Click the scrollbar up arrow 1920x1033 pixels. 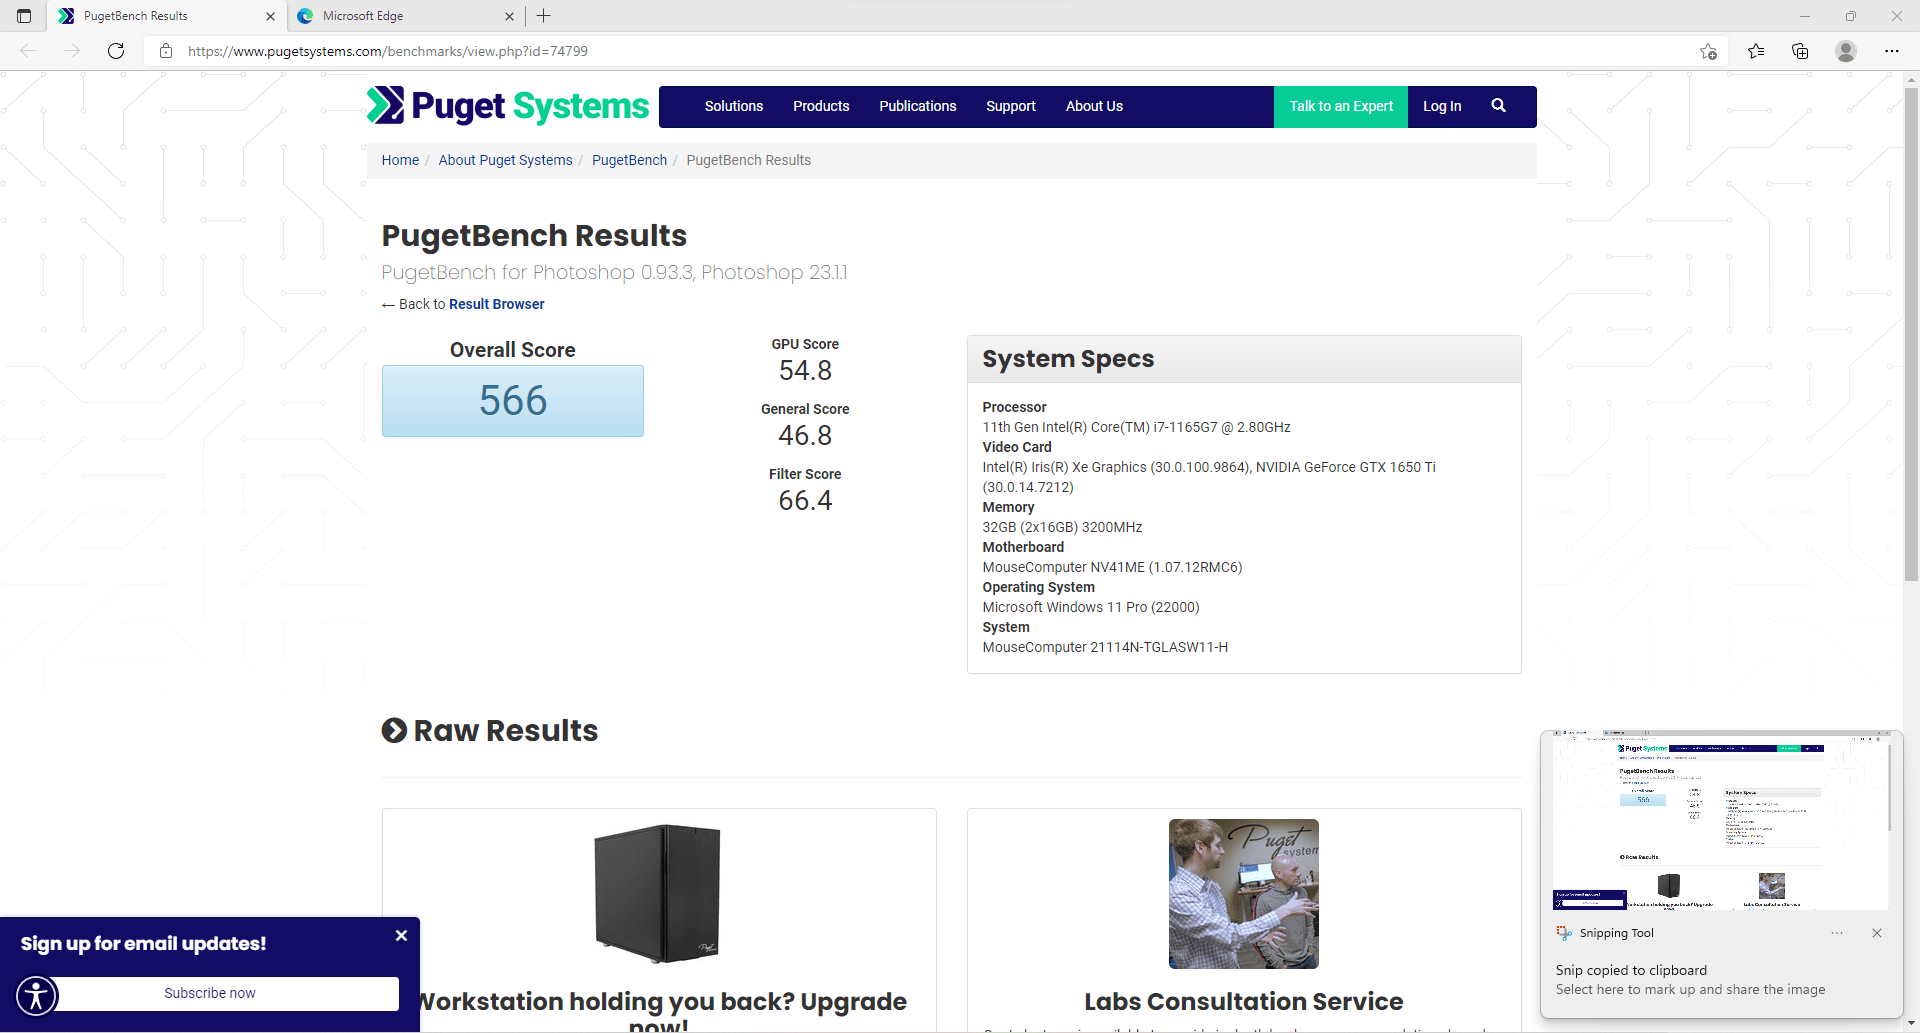coord(1911,78)
